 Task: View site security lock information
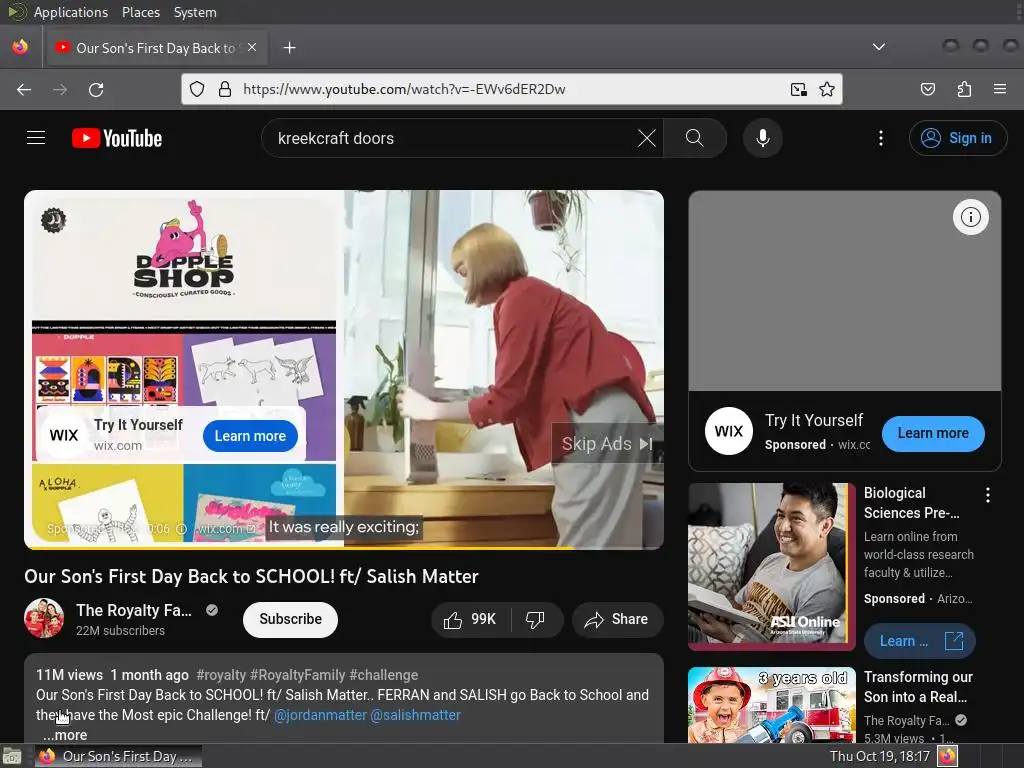click(x=225, y=89)
